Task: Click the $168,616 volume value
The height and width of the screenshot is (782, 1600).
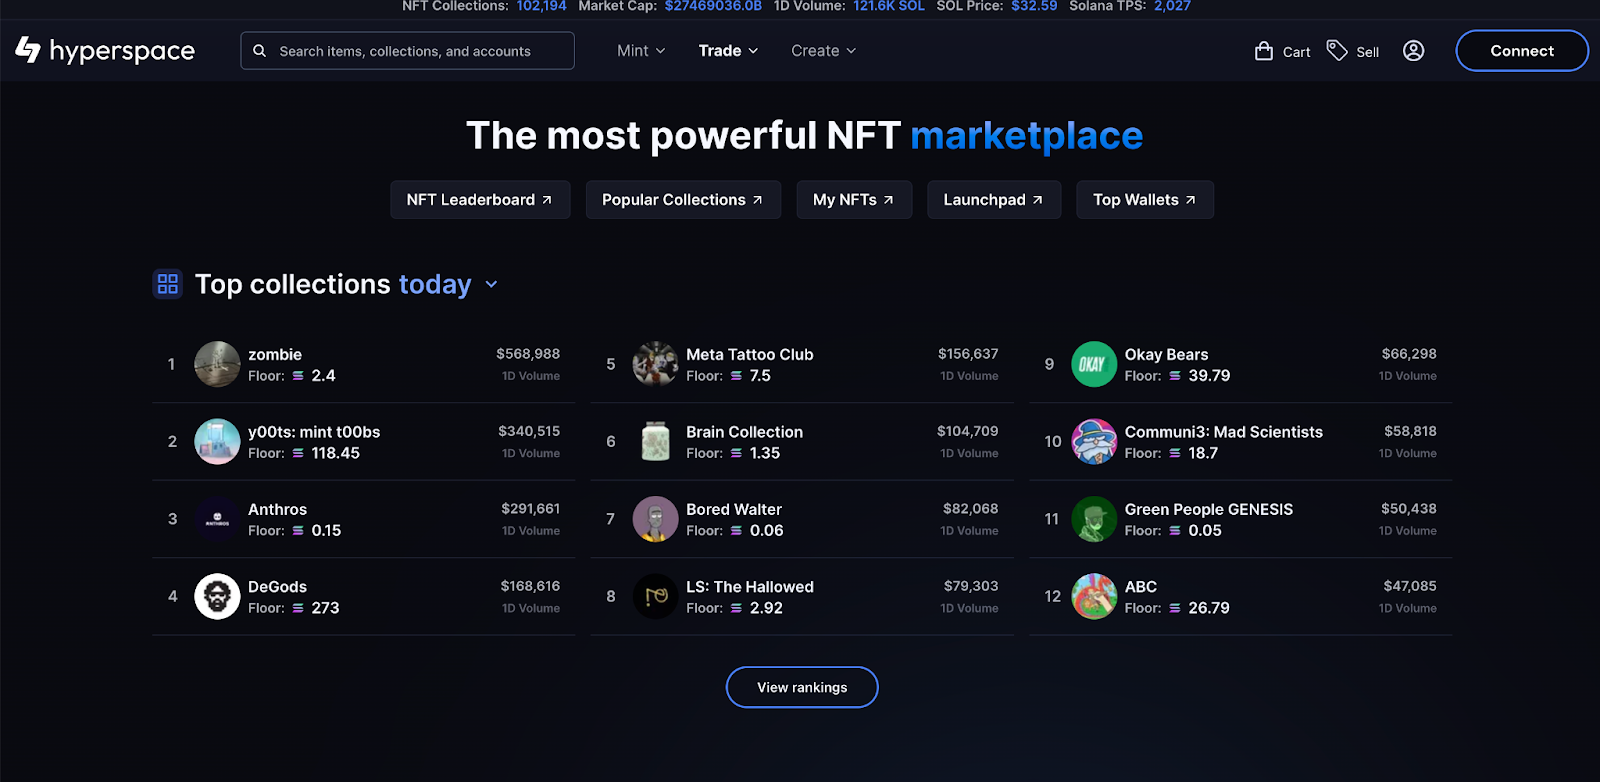Action: [x=530, y=586]
